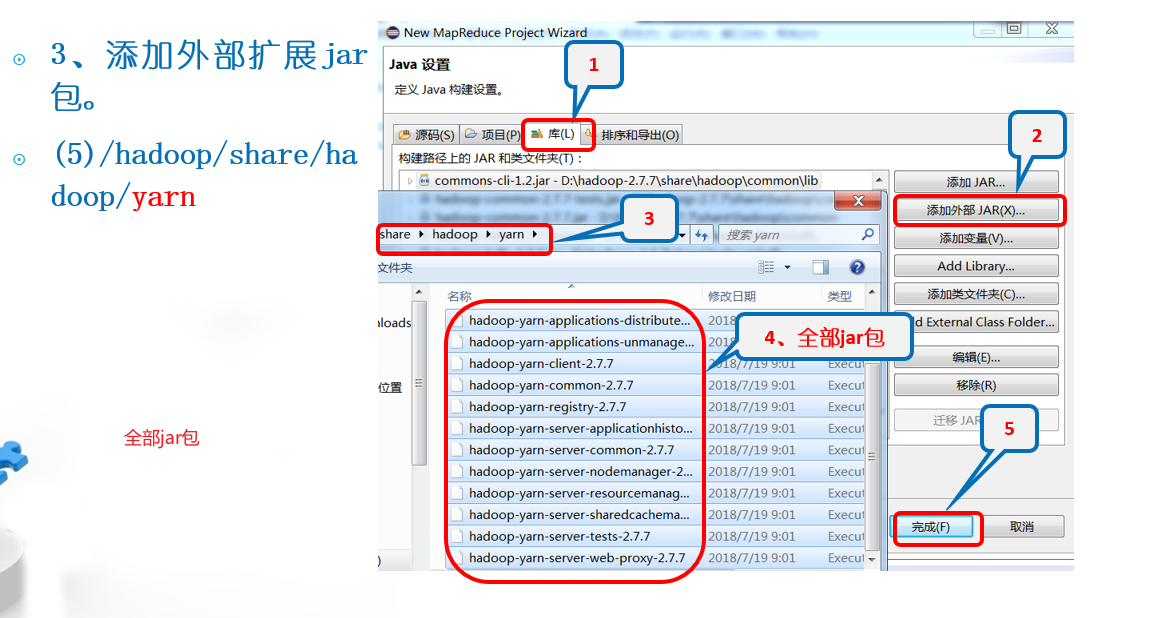Select the 库(L) tab
Screen dimensions: 1161x618
(x=553, y=134)
